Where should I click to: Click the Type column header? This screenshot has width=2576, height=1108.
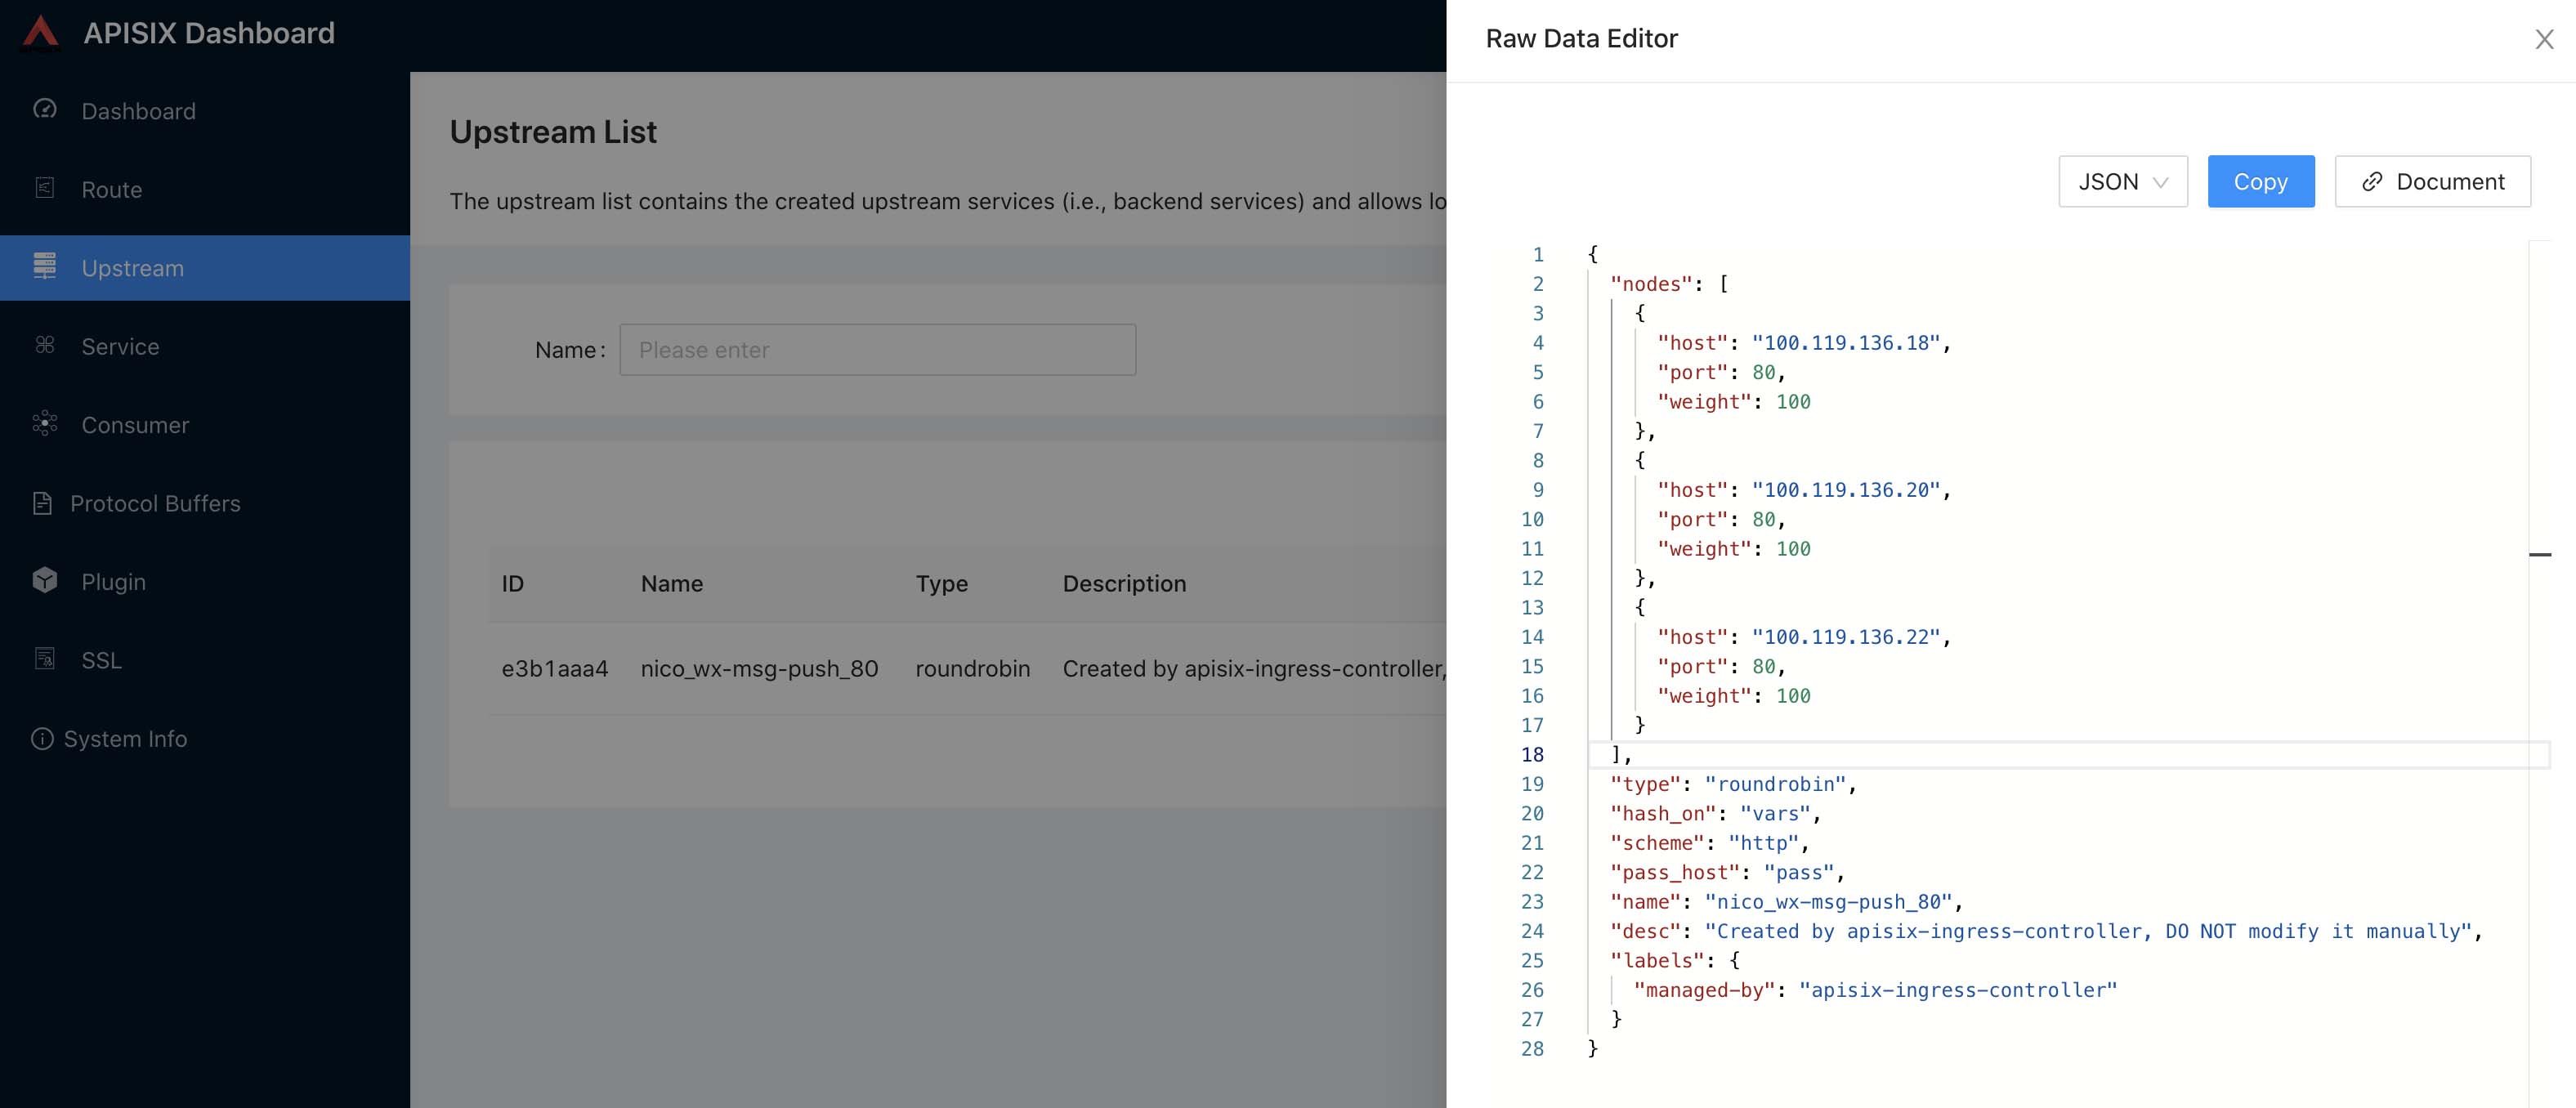(942, 584)
